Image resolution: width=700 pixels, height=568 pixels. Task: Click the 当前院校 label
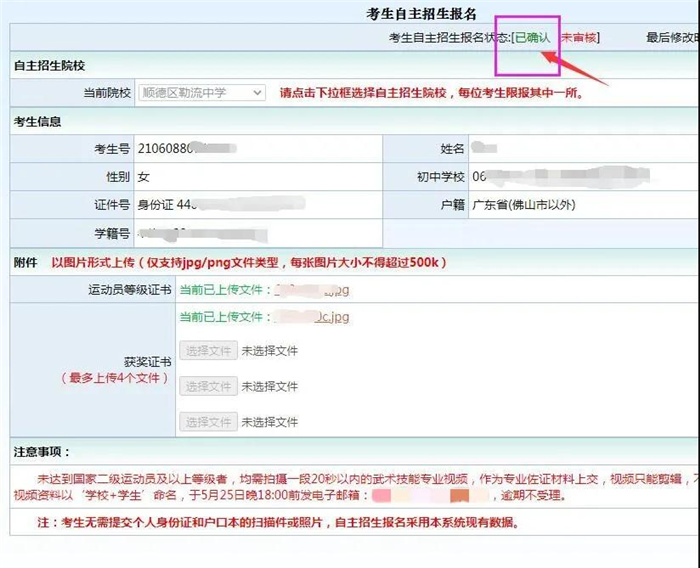click(107, 93)
